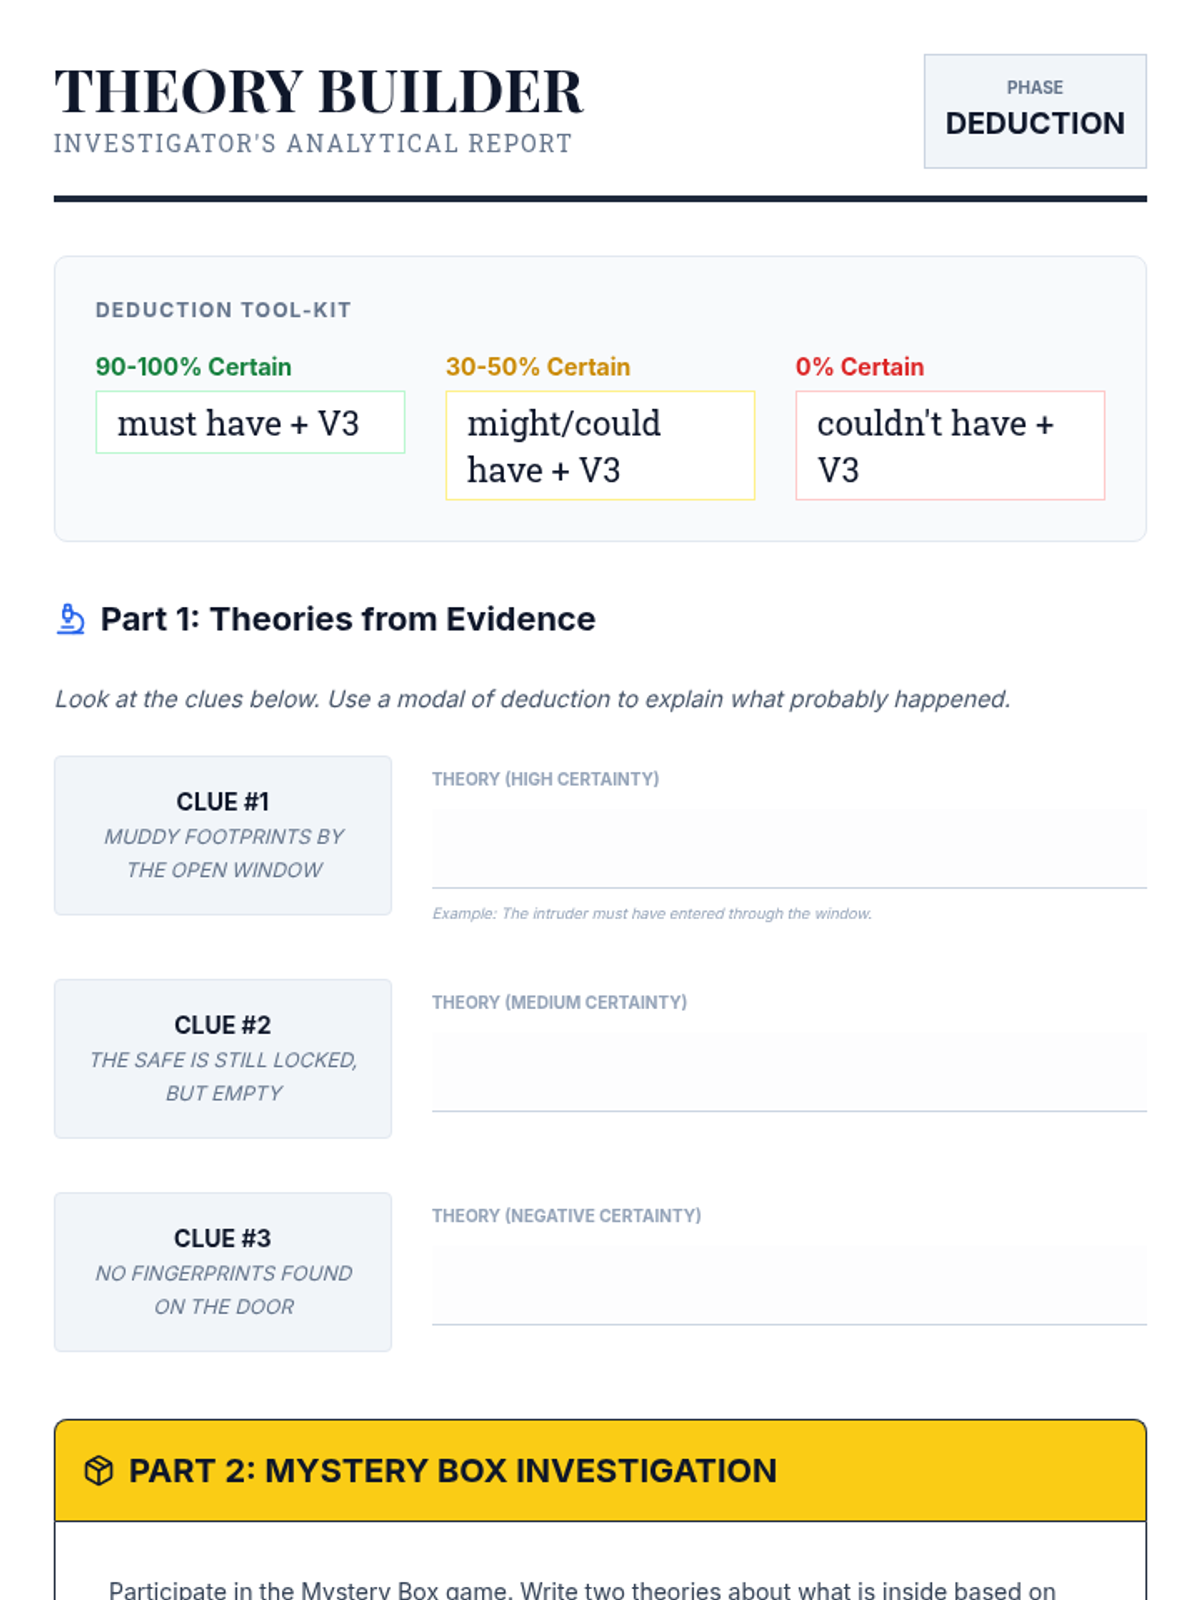Image resolution: width=1200 pixels, height=1600 pixels.
Task: Focus the medium certainty theory field
Action: [x=788, y=1070]
